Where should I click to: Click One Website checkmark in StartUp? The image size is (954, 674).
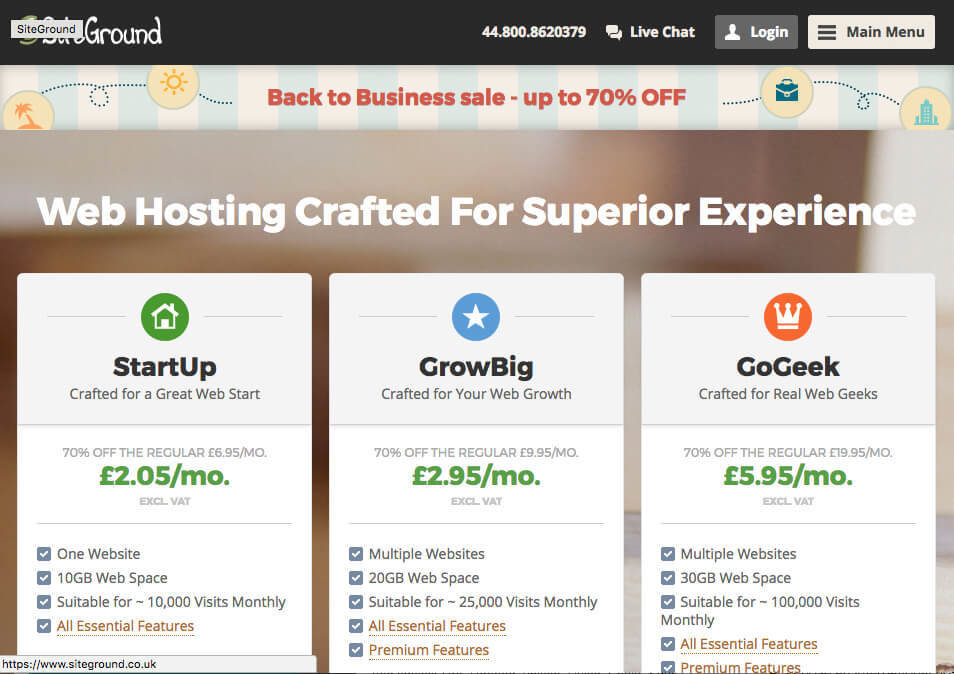pos(44,554)
